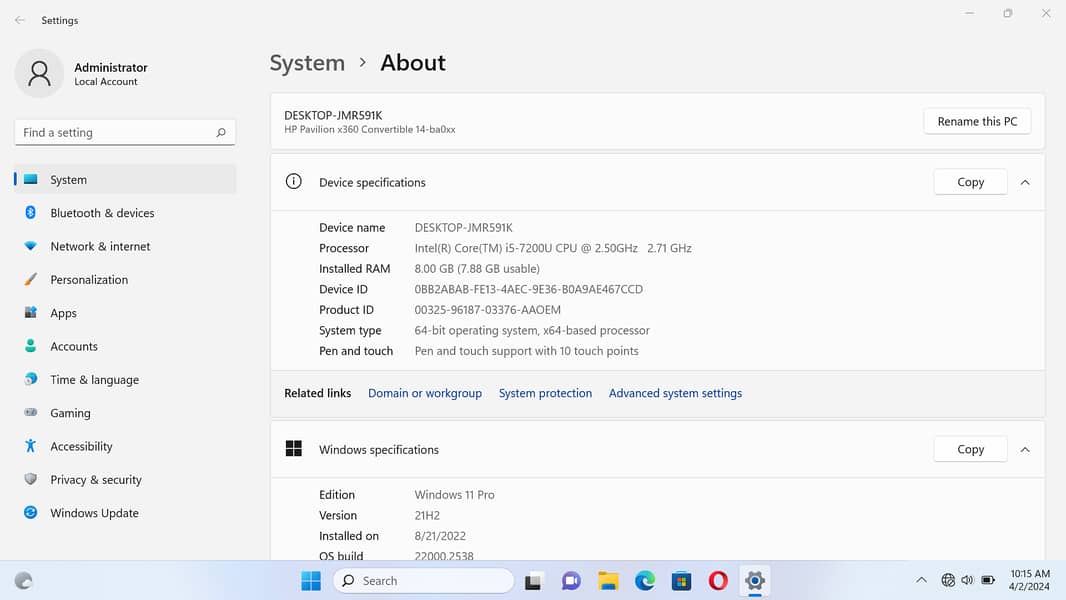Image resolution: width=1066 pixels, height=600 pixels.
Task: Click the Windows Start button
Action: pyautogui.click(x=311, y=581)
